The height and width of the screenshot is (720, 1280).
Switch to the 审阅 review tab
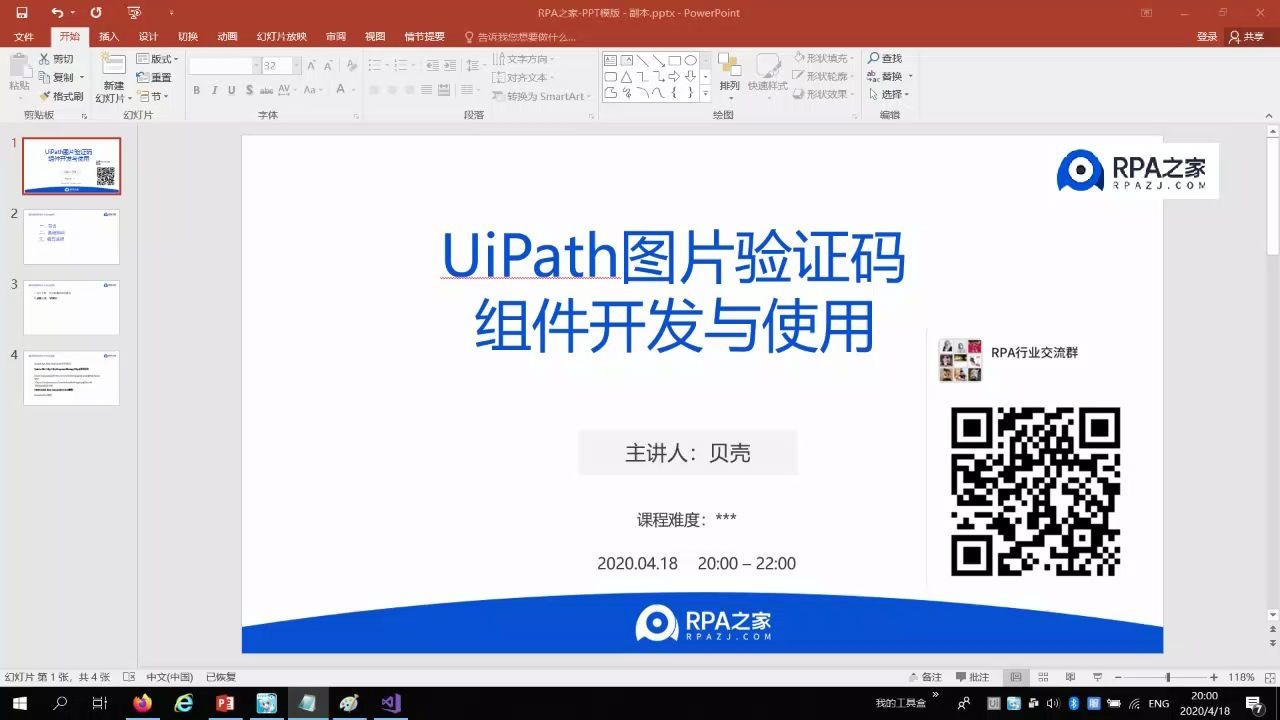point(336,37)
